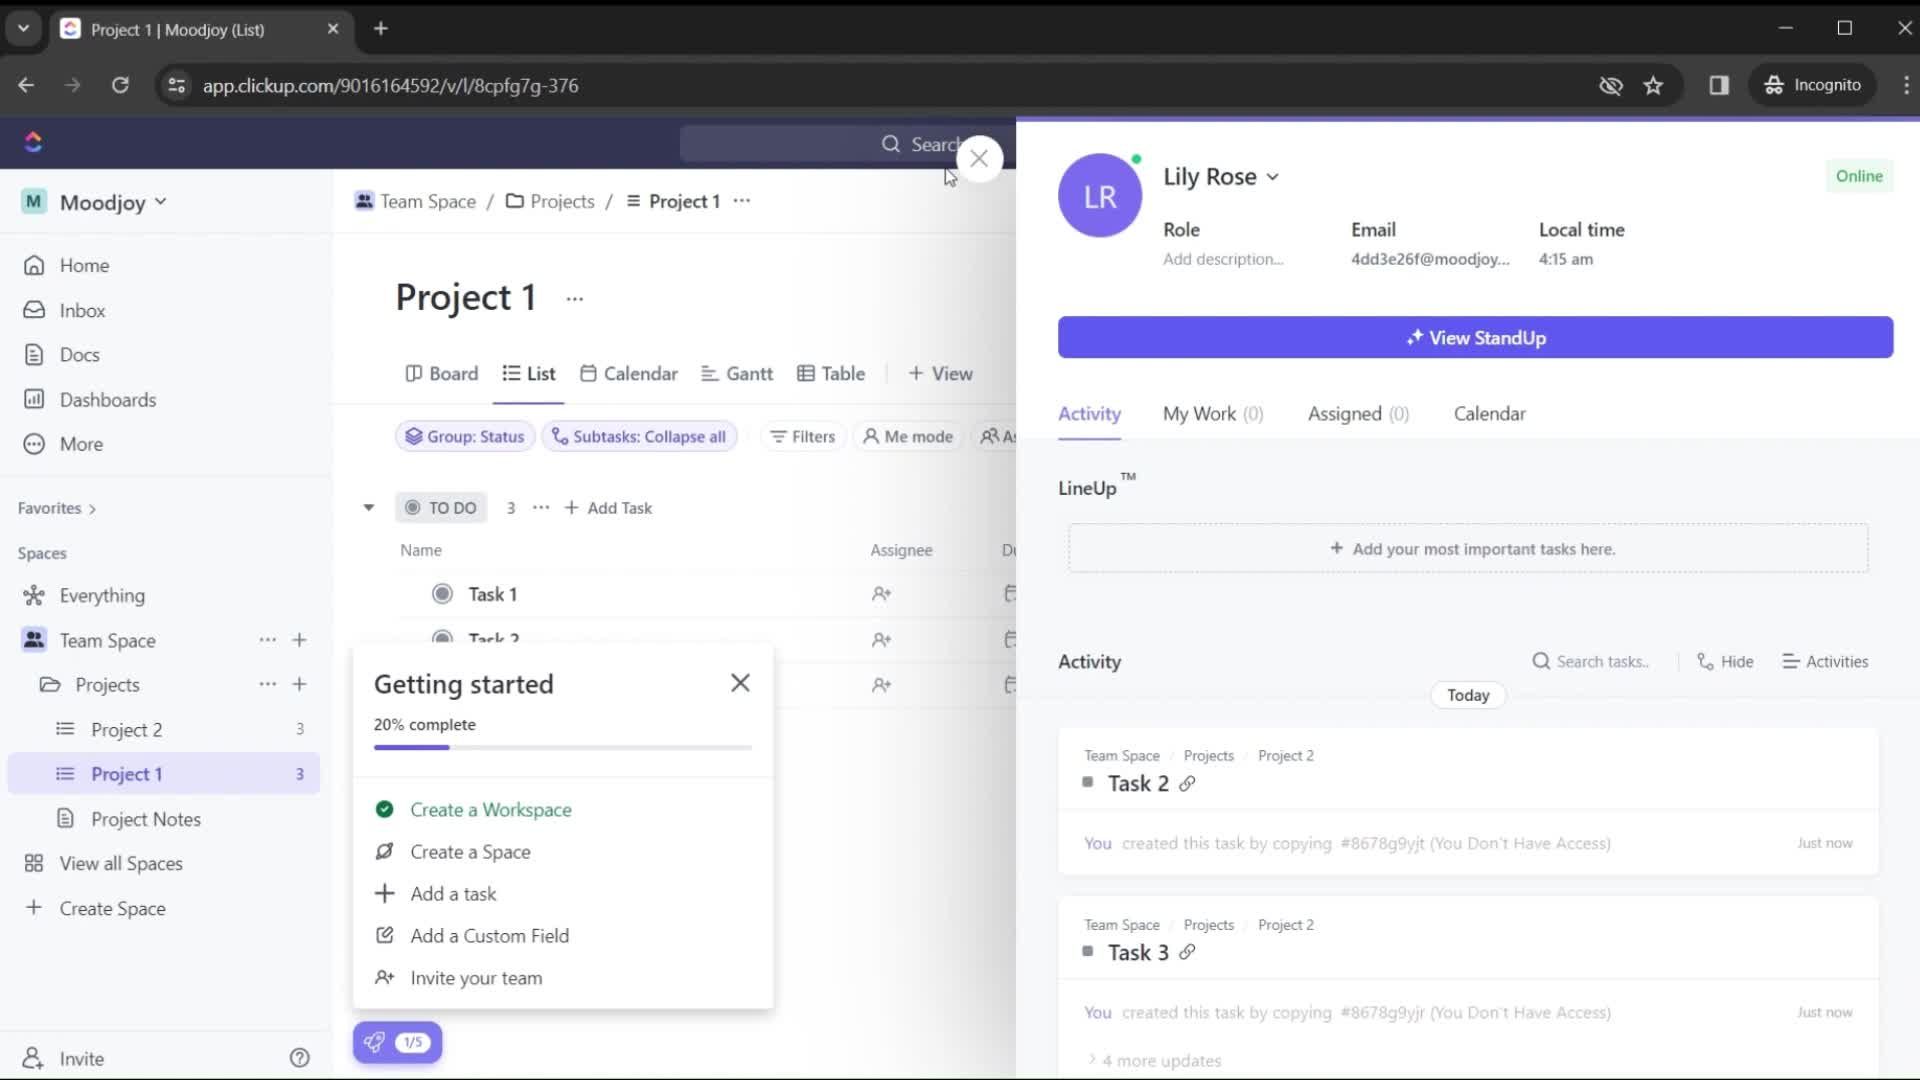Select Everything under Spaces
The image size is (1920, 1080).
pyautogui.click(x=102, y=596)
